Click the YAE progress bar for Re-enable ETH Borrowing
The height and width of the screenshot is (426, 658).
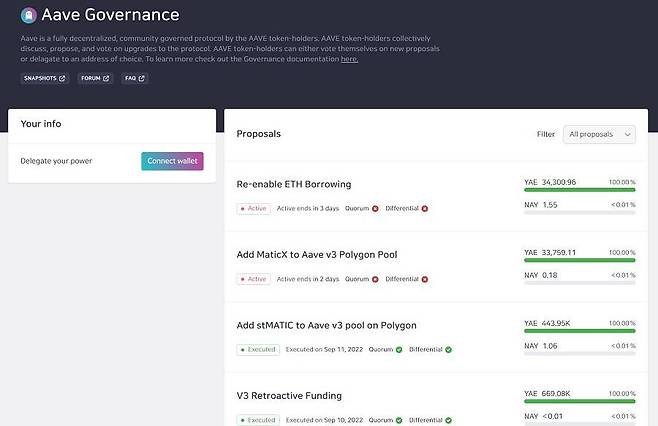(580, 190)
